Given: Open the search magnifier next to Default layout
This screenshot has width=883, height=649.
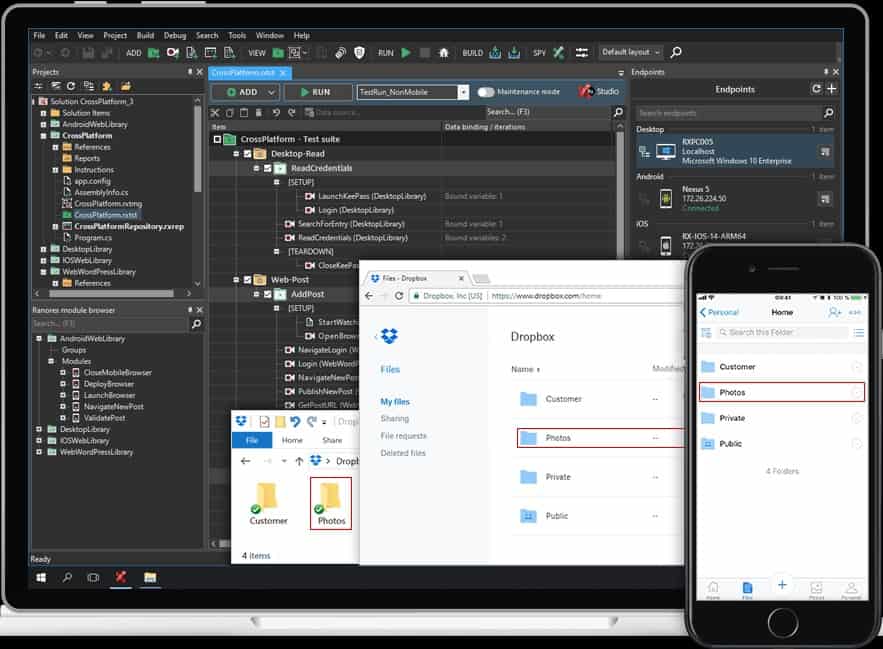Looking at the screenshot, I should (x=676, y=52).
